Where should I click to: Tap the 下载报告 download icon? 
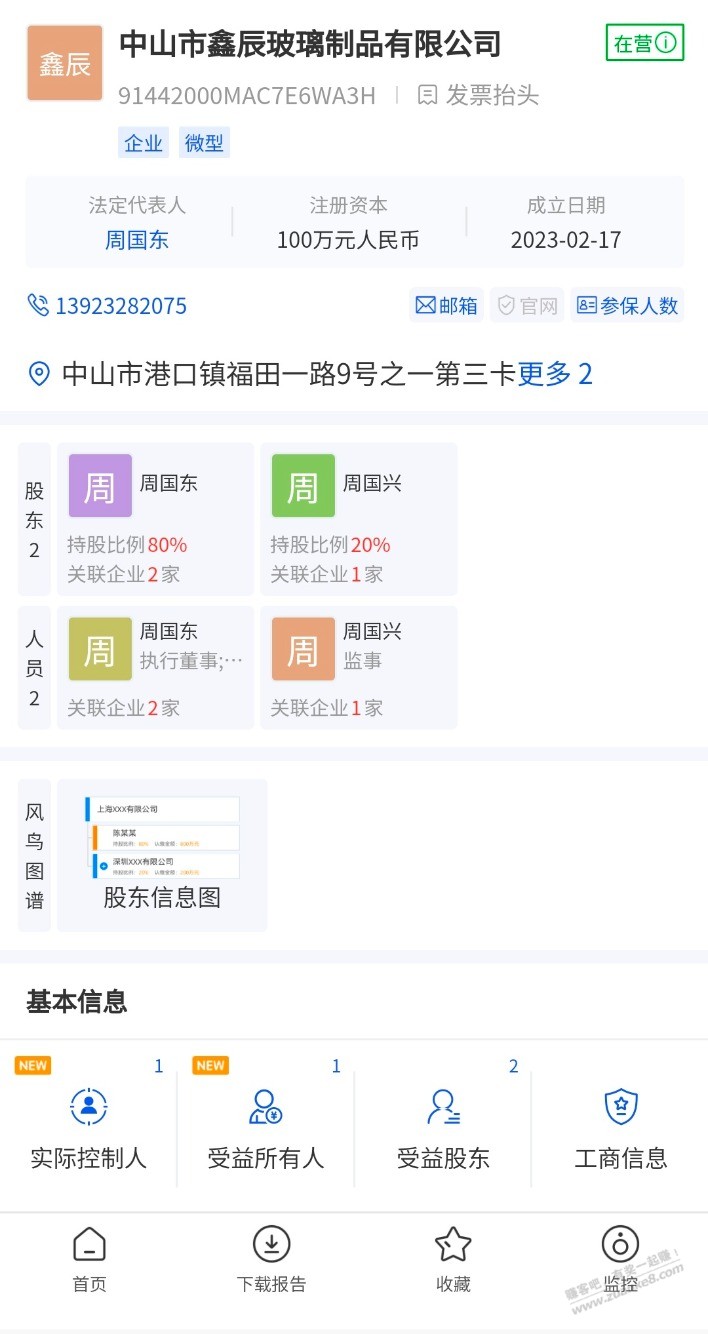271,1244
